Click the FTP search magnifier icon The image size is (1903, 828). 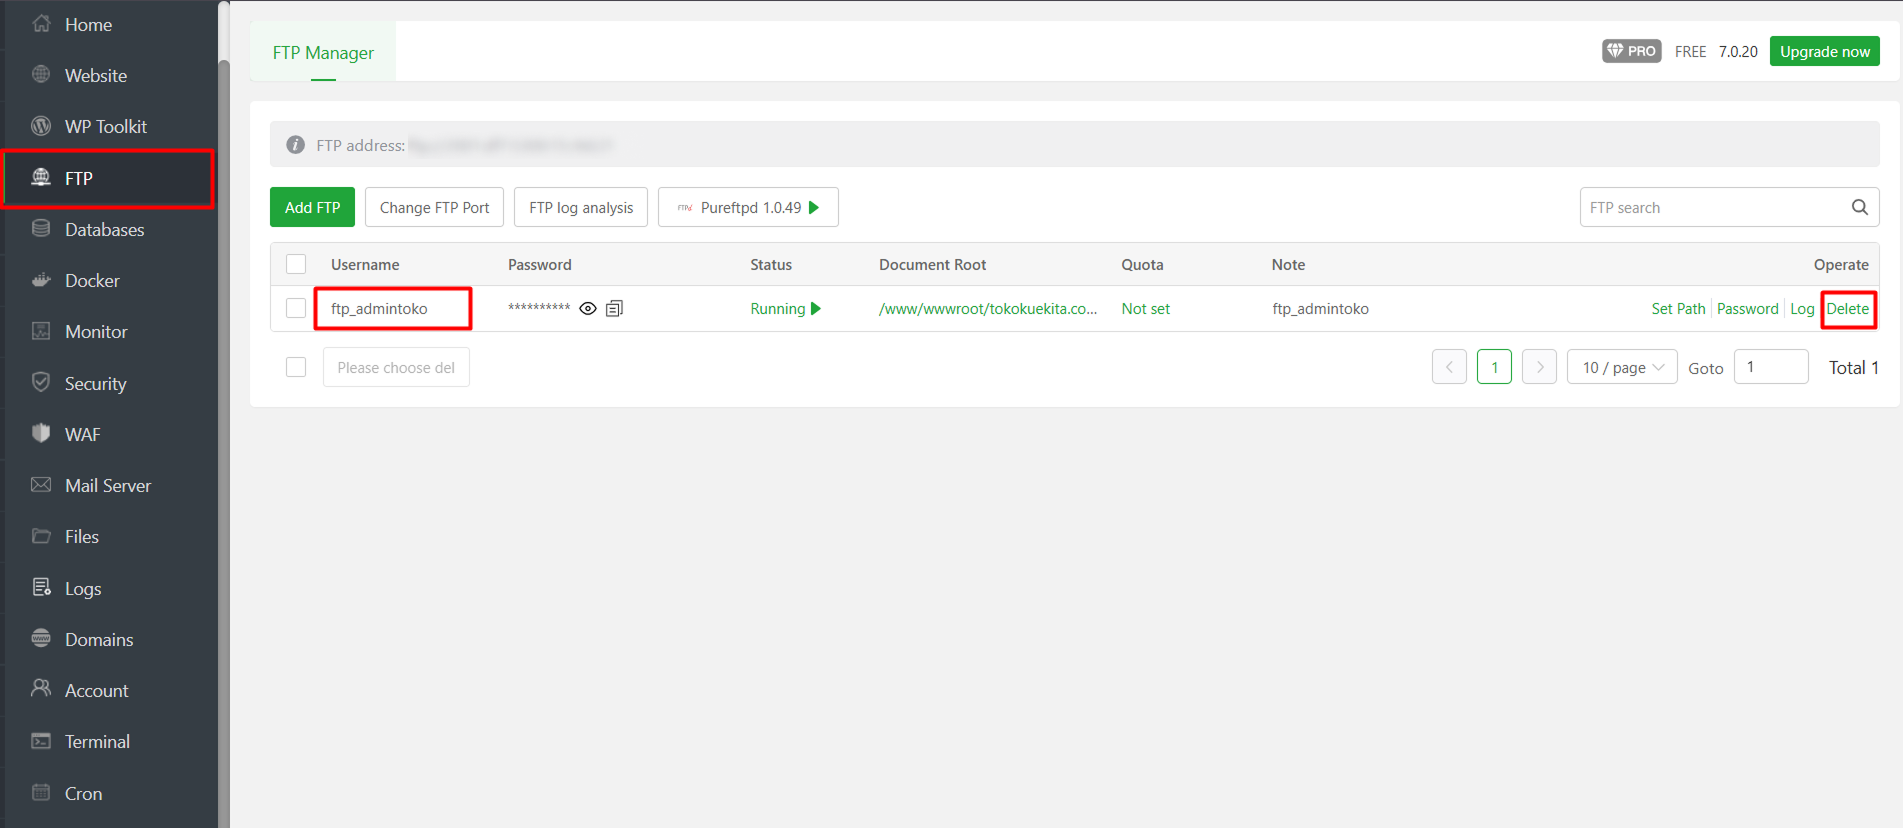(1859, 207)
